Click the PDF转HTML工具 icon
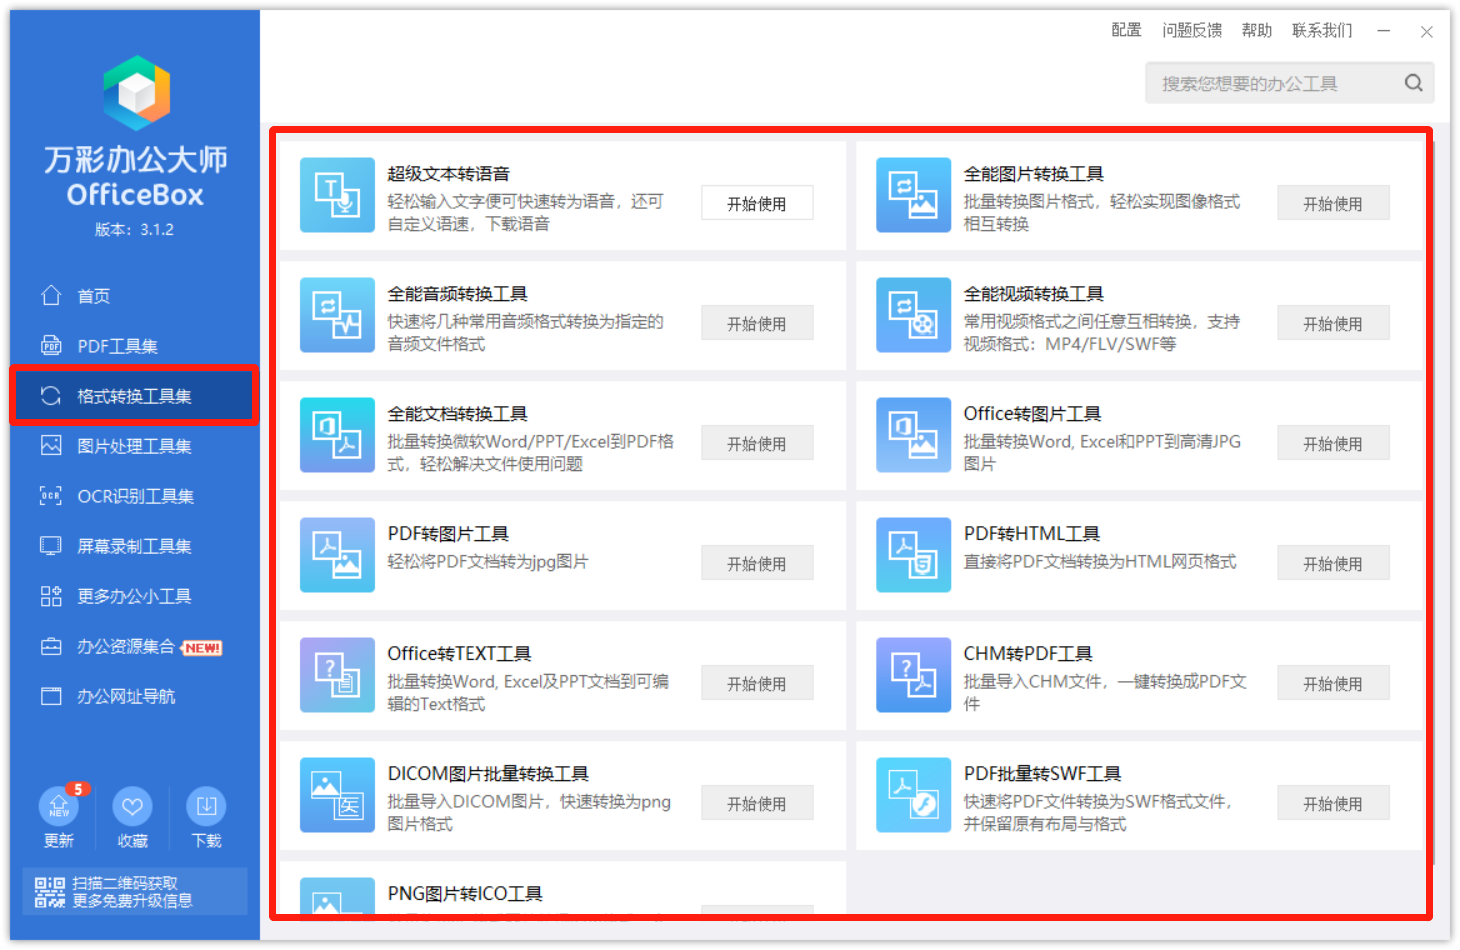Image resolution: width=1460 pixels, height=950 pixels. (x=913, y=555)
